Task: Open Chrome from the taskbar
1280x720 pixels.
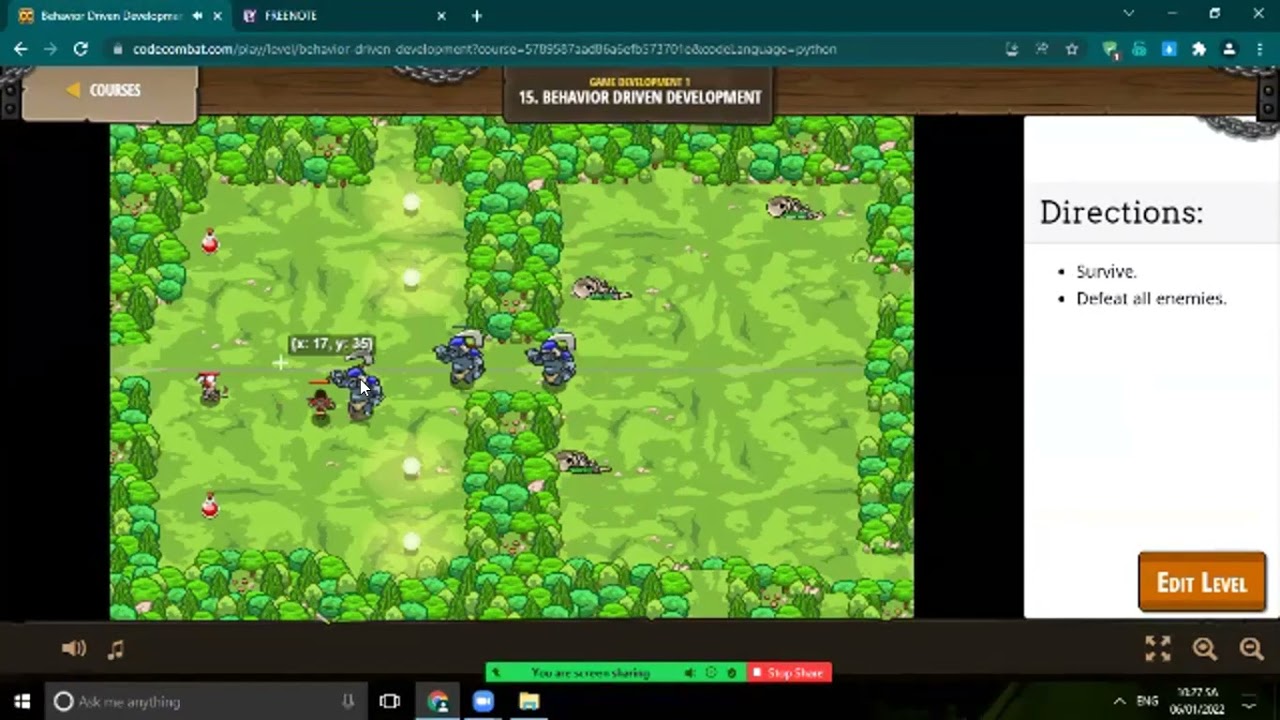Action: 437,701
